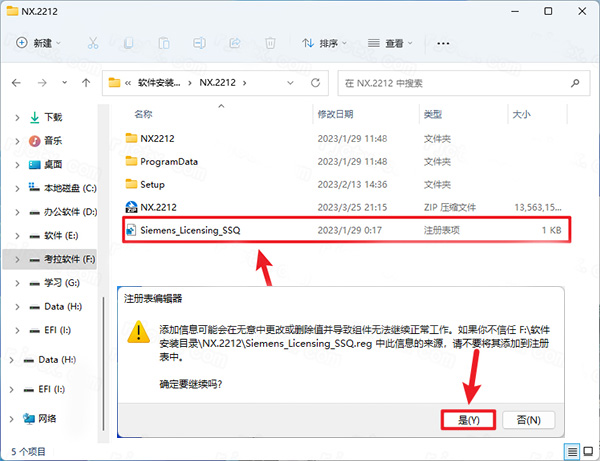This screenshot has width=600, height=461.
Task: Click the Siemens_Licensing_SSQ reg file icon
Action: click(x=131, y=230)
